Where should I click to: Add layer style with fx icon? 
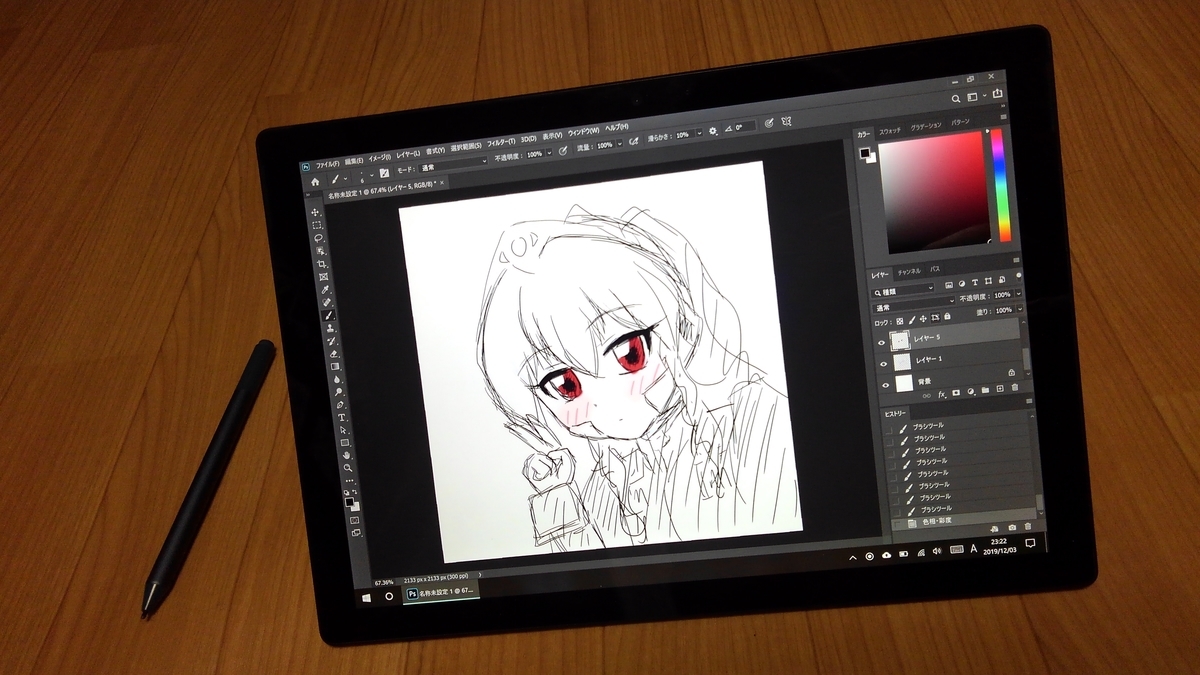[941, 395]
